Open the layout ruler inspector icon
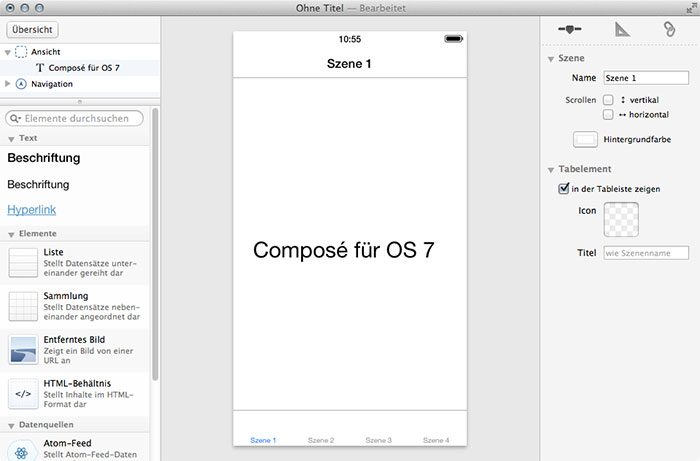Image resolution: width=700 pixels, height=461 pixels. click(x=622, y=29)
